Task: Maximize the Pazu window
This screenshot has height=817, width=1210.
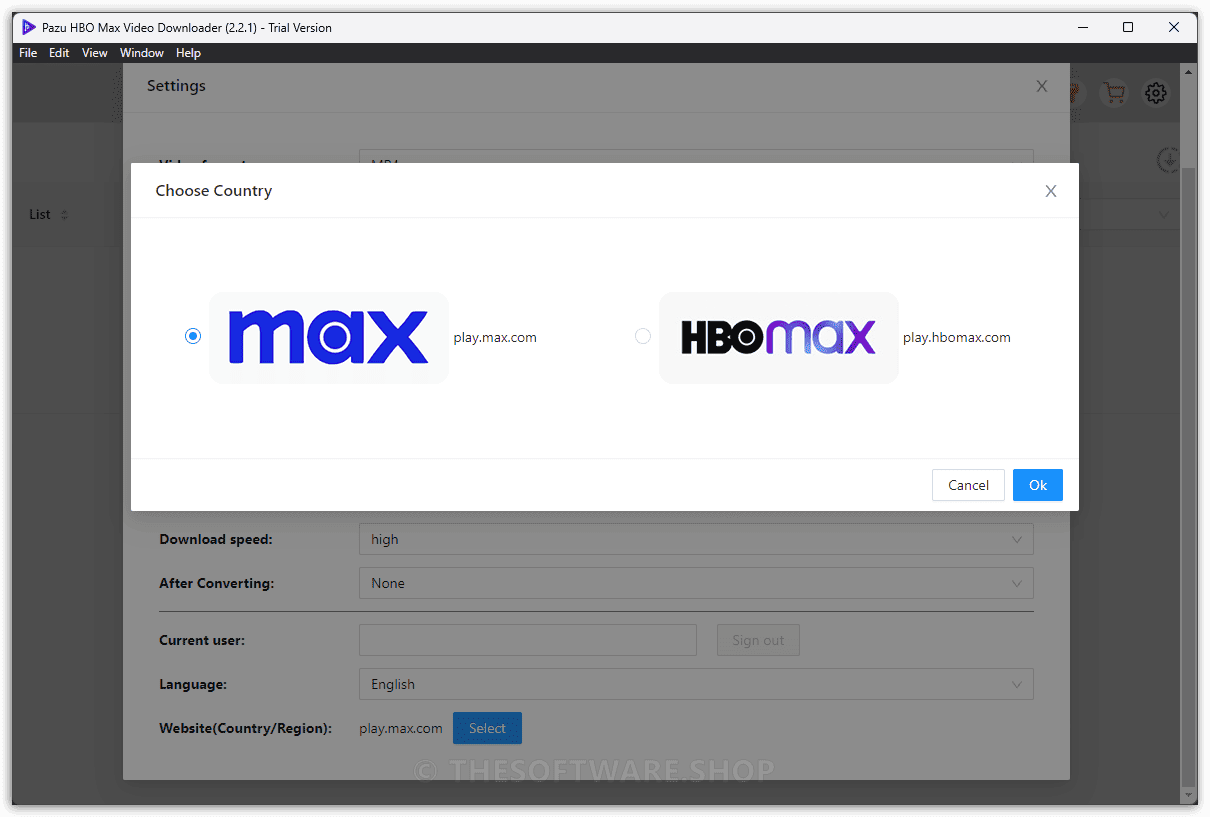Action: coord(1128,28)
